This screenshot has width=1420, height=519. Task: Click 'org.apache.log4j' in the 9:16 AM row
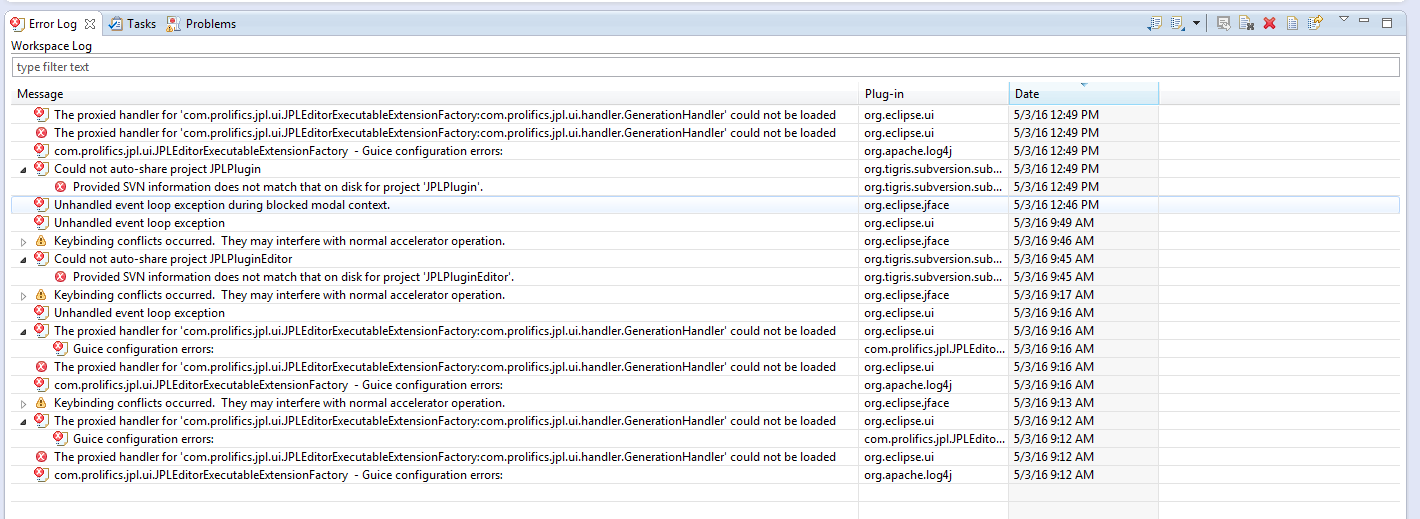pyautogui.click(x=908, y=385)
